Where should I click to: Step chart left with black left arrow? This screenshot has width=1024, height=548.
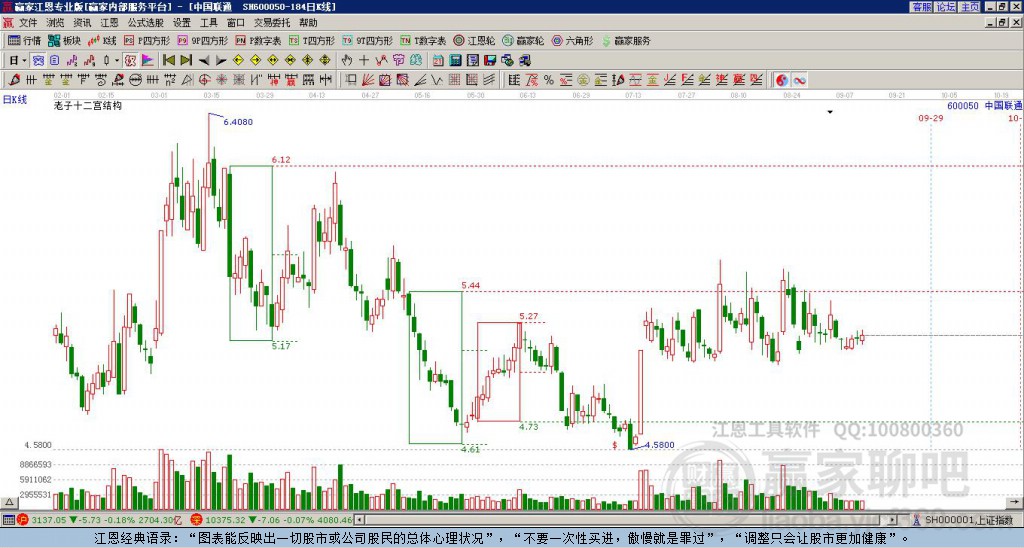tap(204, 61)
